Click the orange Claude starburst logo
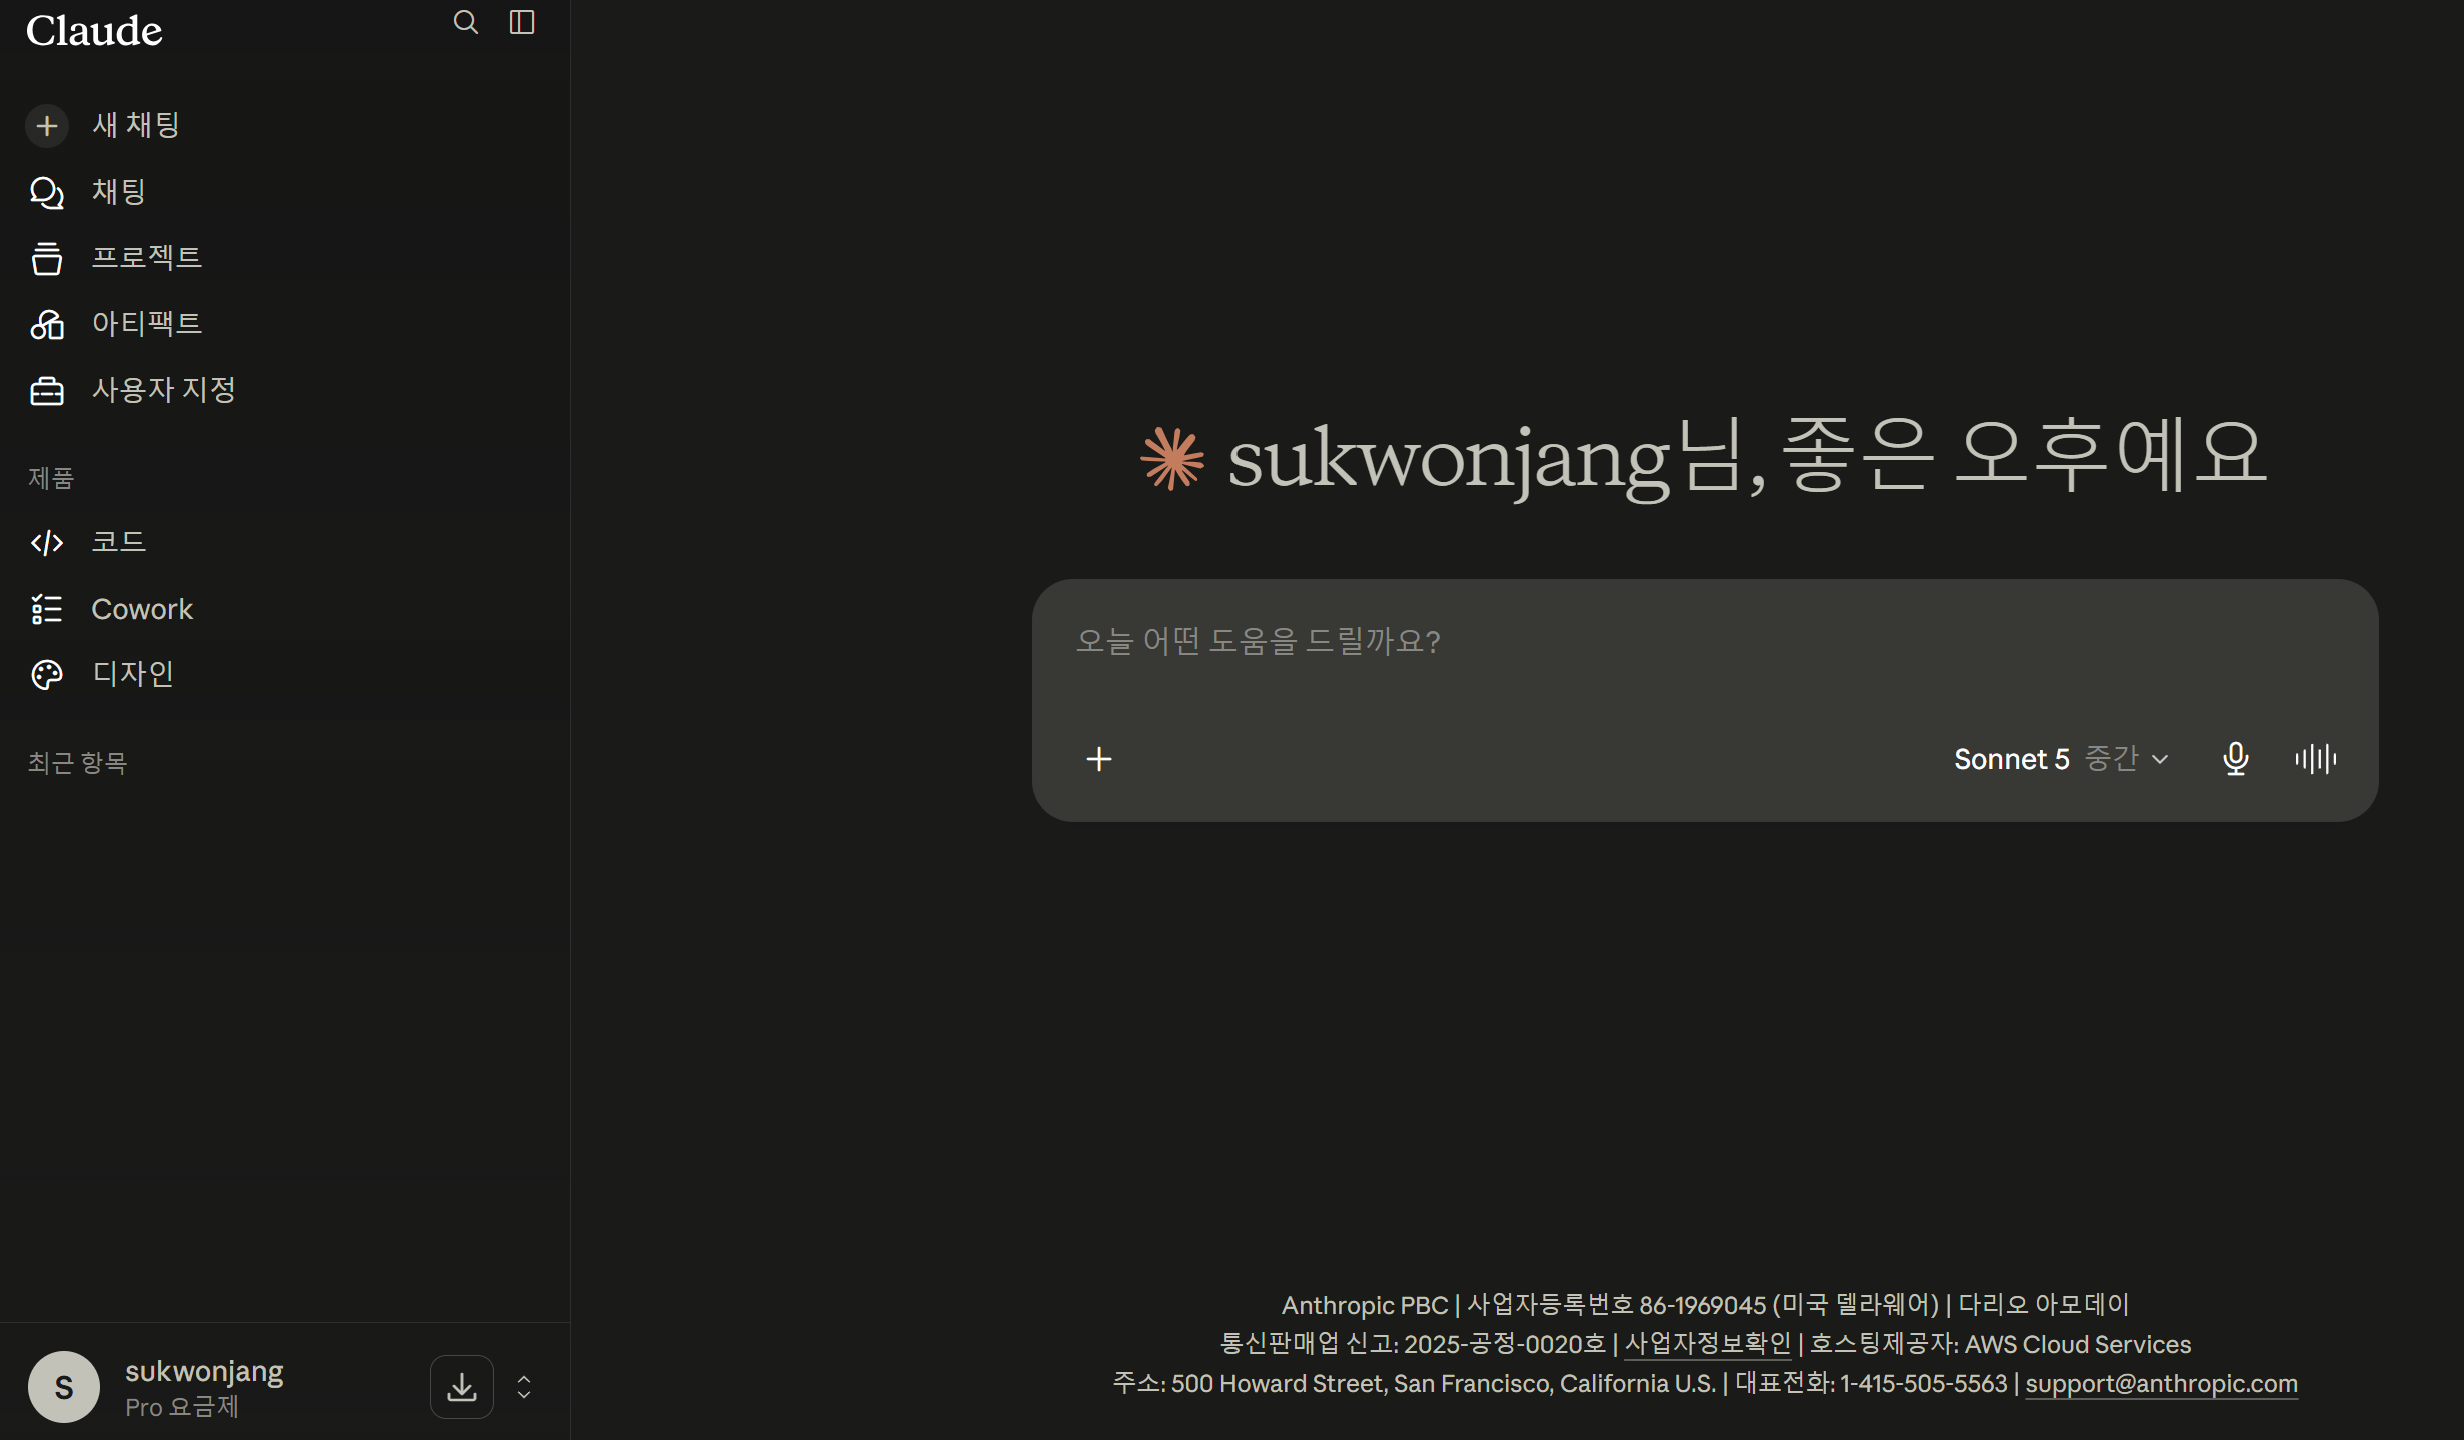Image resolution: width=2464 pixels, height=1440 pixels. coord(1172,459)
